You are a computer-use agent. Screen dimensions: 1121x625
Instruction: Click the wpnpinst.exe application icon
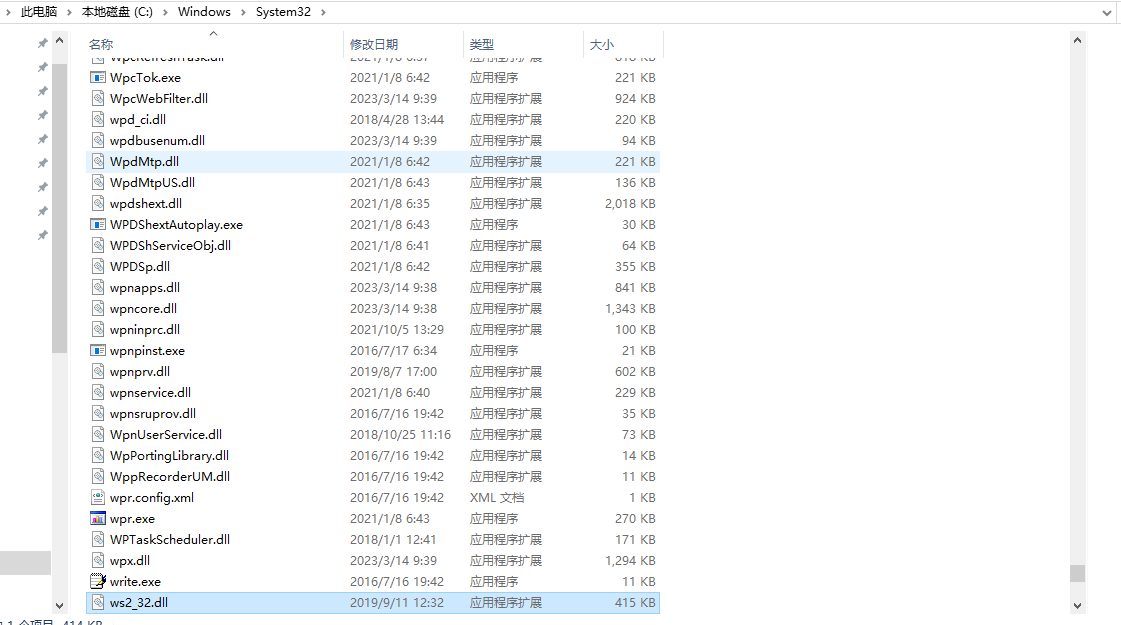[97, 350]
